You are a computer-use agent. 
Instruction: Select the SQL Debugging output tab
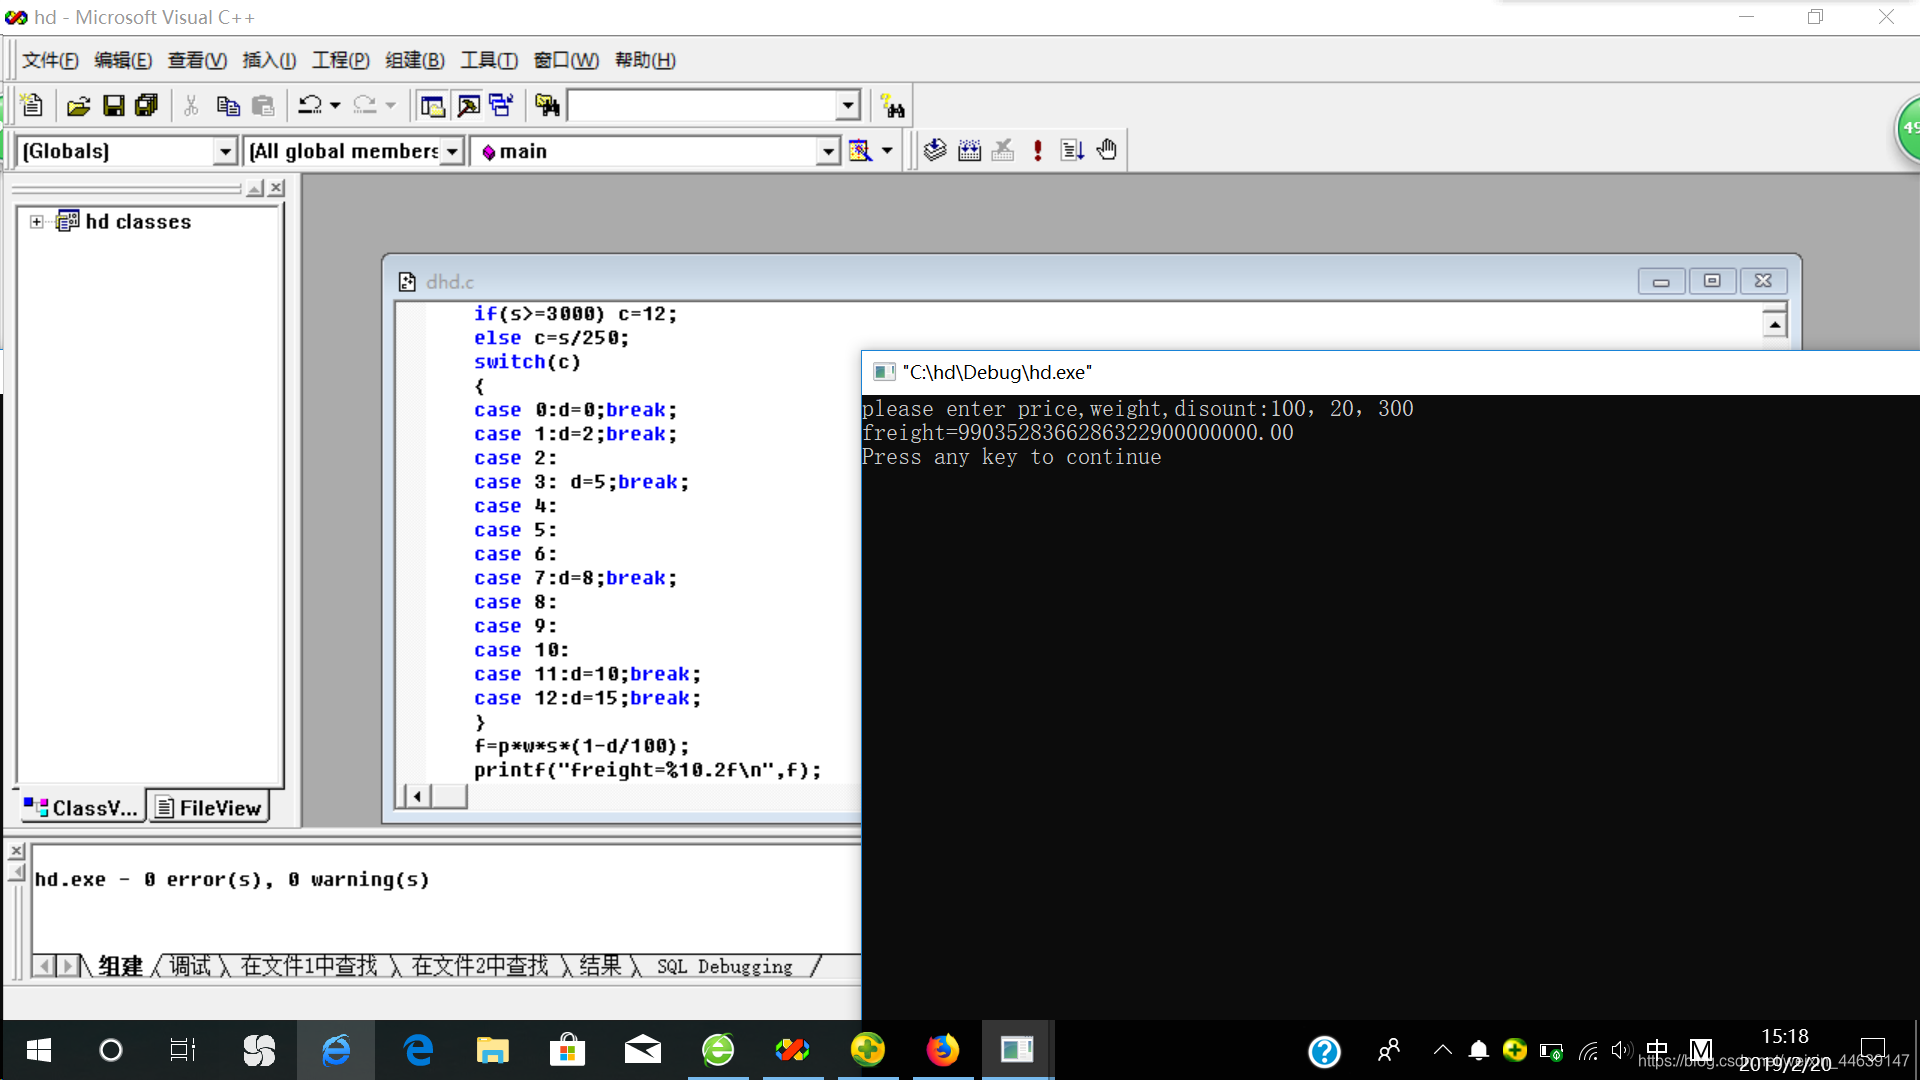[725, 966]
